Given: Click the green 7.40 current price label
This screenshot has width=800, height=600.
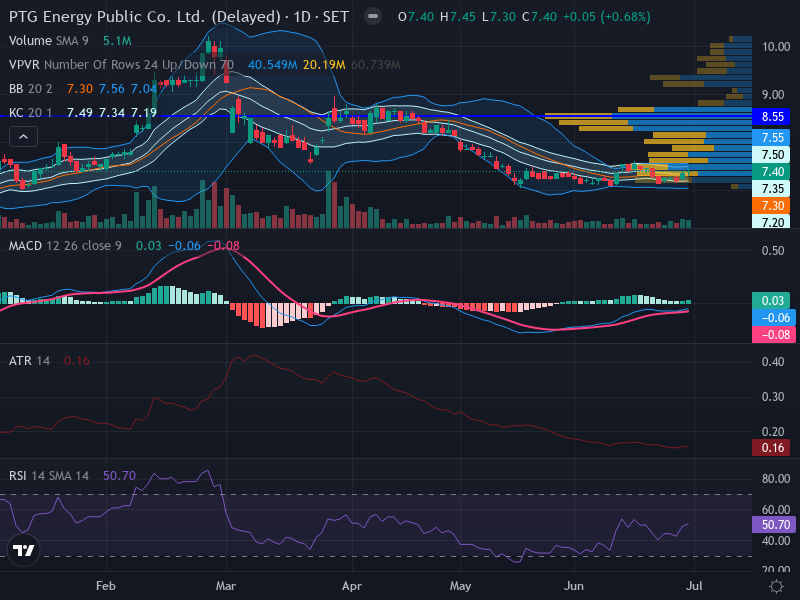Looking at the screenshot, I should (771, 172).
